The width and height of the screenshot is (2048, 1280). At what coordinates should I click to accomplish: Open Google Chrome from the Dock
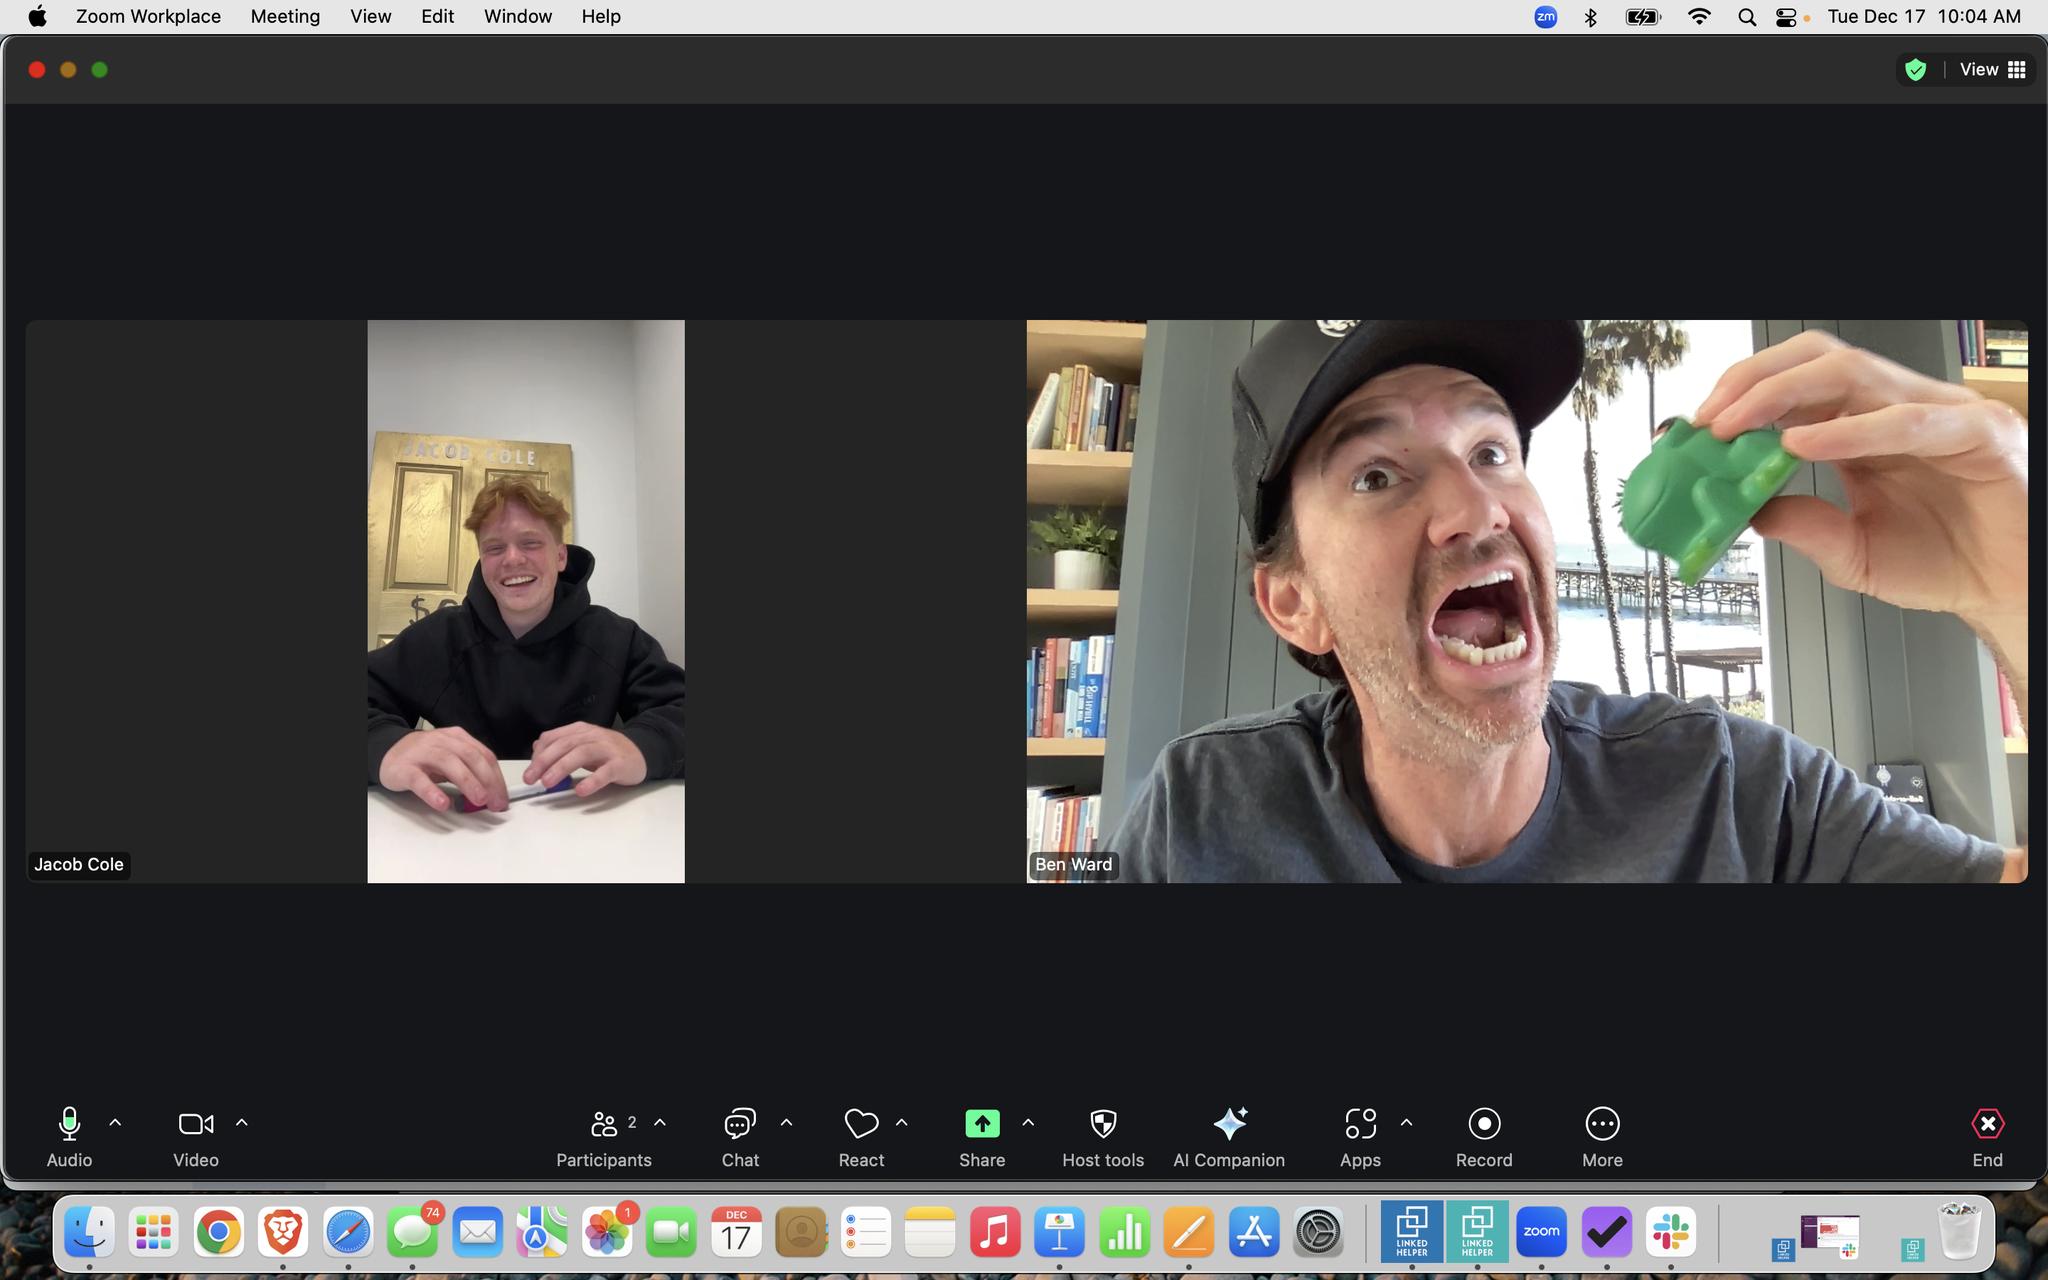tap(218, 1232)
